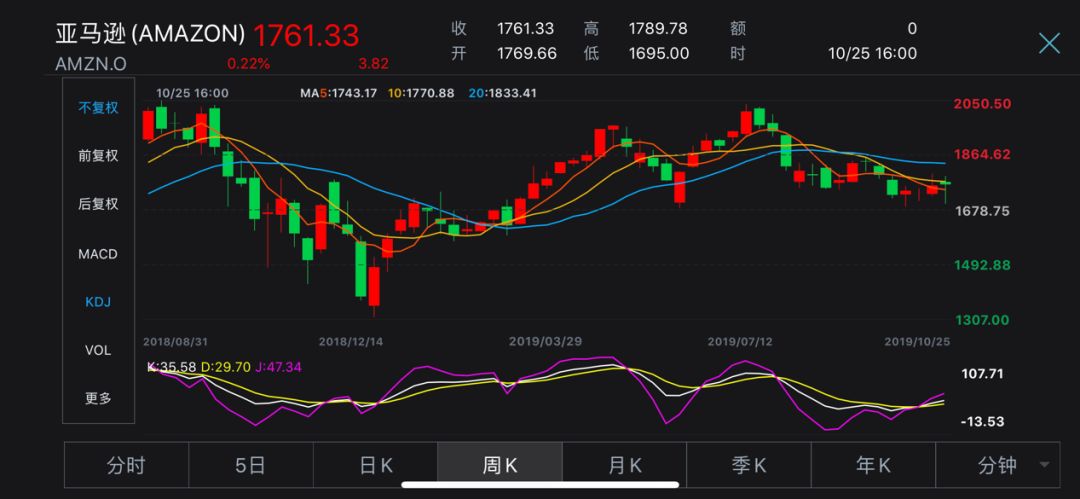Switch to 5日 tab
This screenshot has height=499, width=1080.
tap(251, 465)
